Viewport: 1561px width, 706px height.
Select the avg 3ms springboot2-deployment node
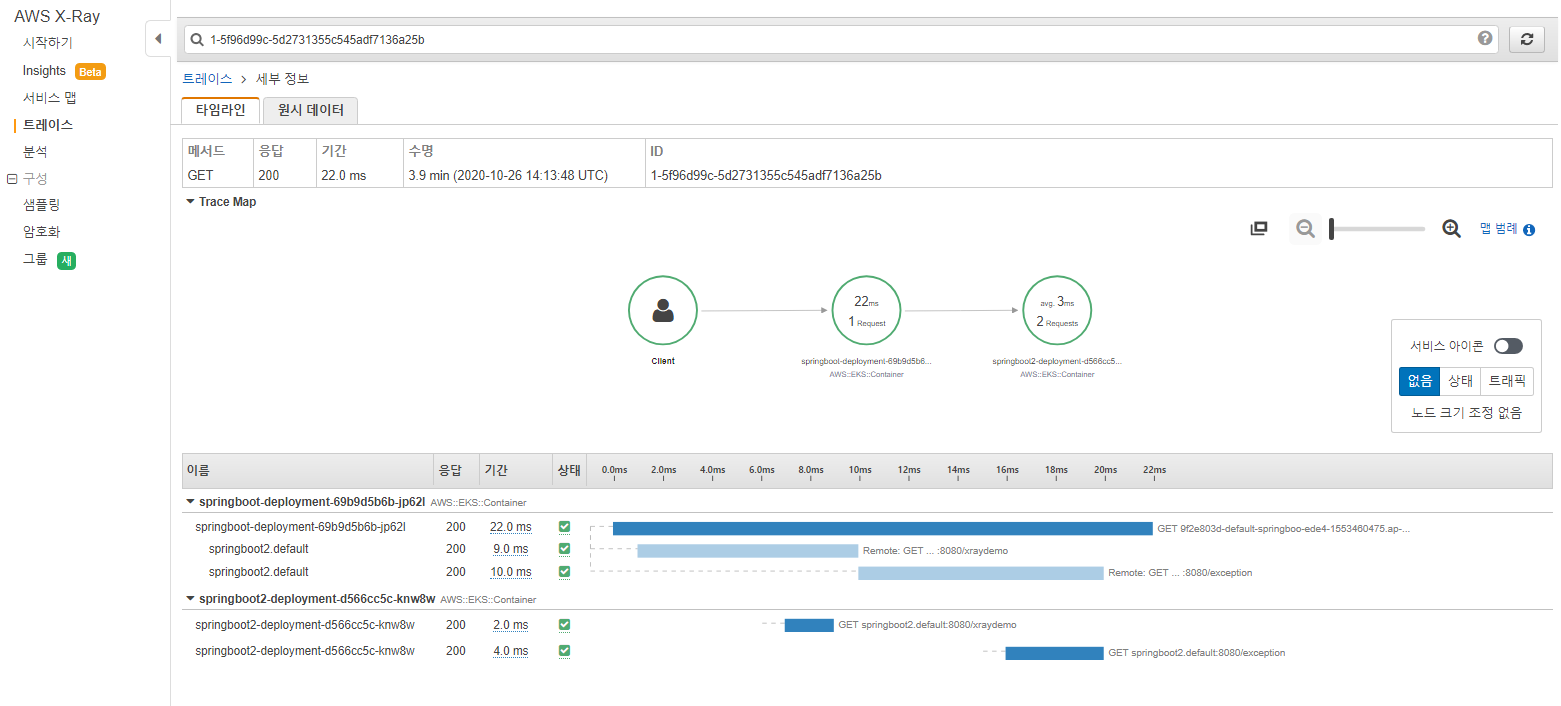(x=1057, y=311)
